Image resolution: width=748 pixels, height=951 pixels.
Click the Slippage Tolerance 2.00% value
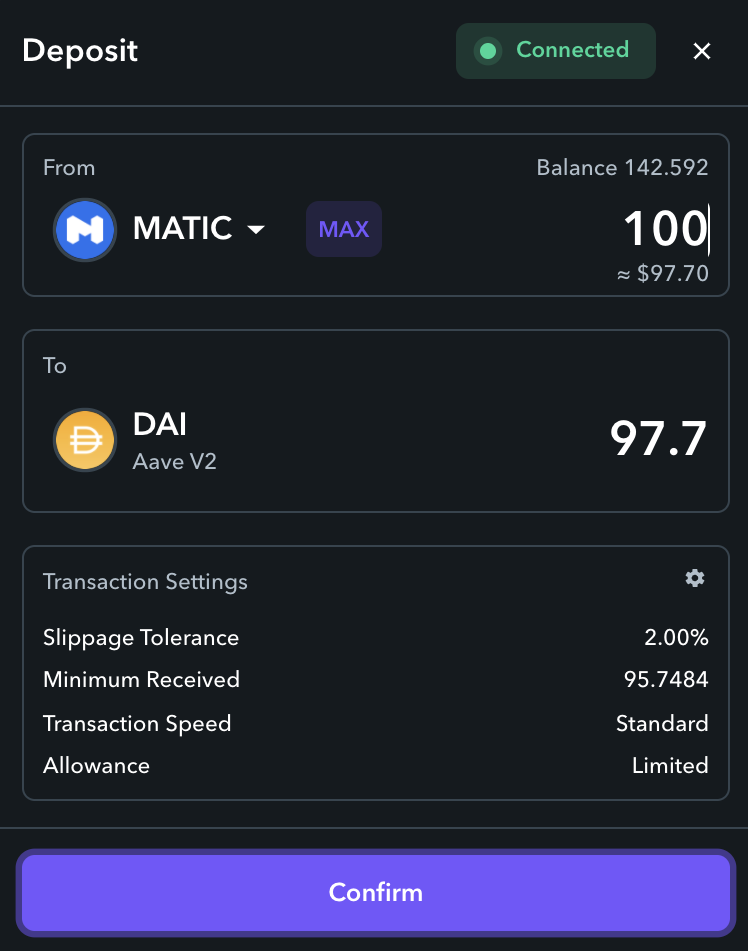click(x=676, y=637)
